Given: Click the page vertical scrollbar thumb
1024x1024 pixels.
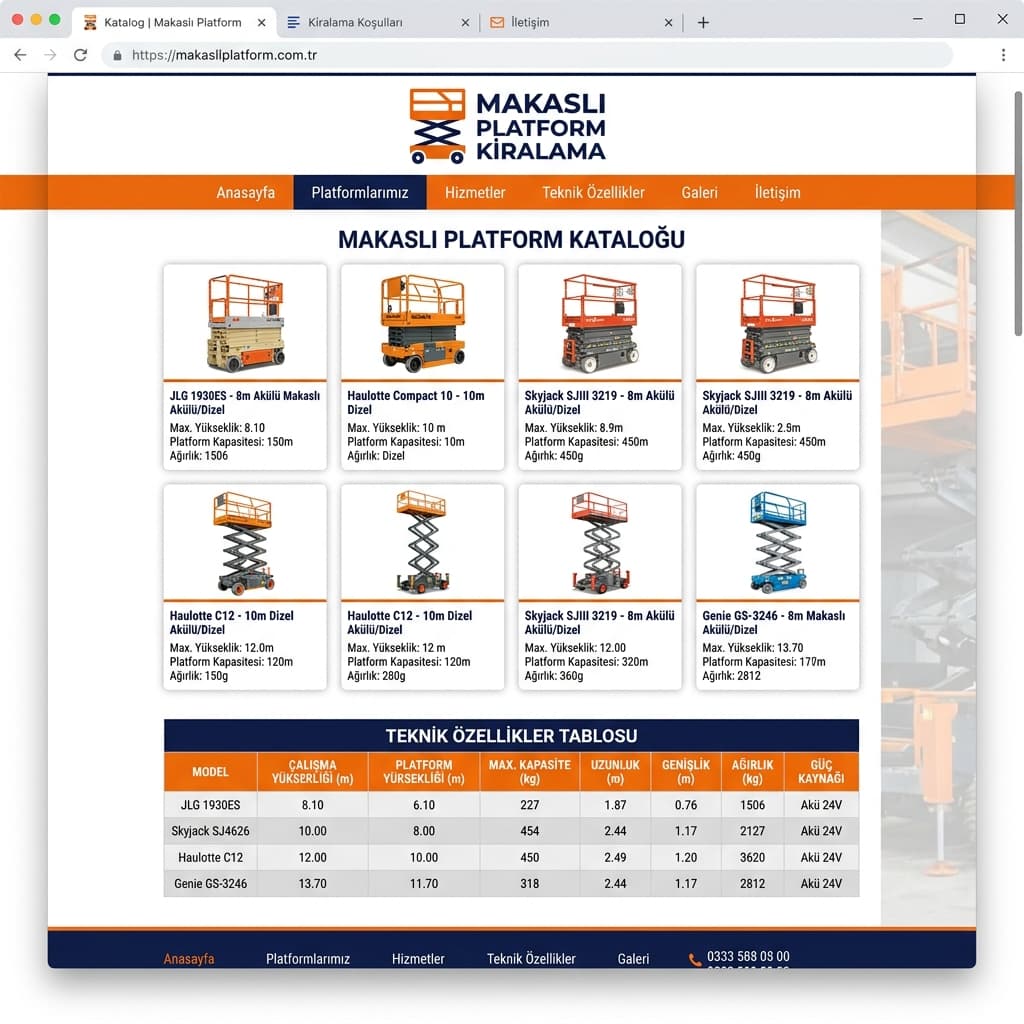Looking at the screenshot, I should [x=1018, y=214].
